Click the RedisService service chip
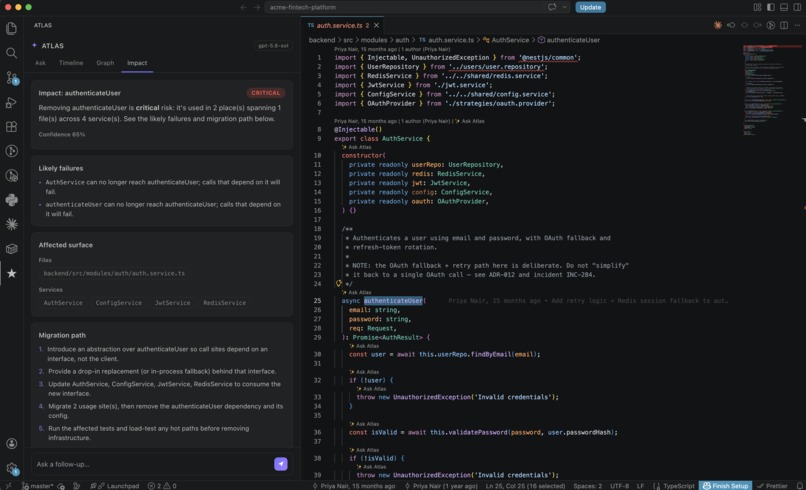The height and width of the screenshot is (490, 806). pos(224,303)
